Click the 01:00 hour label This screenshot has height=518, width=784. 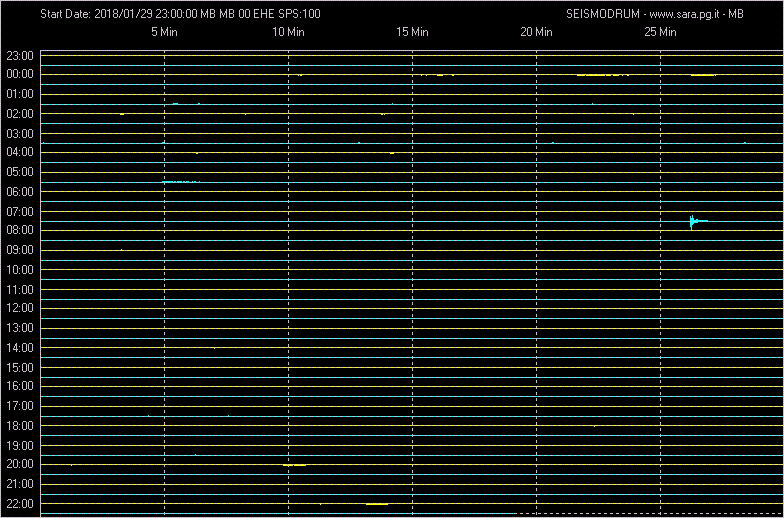tap(20, 94)
